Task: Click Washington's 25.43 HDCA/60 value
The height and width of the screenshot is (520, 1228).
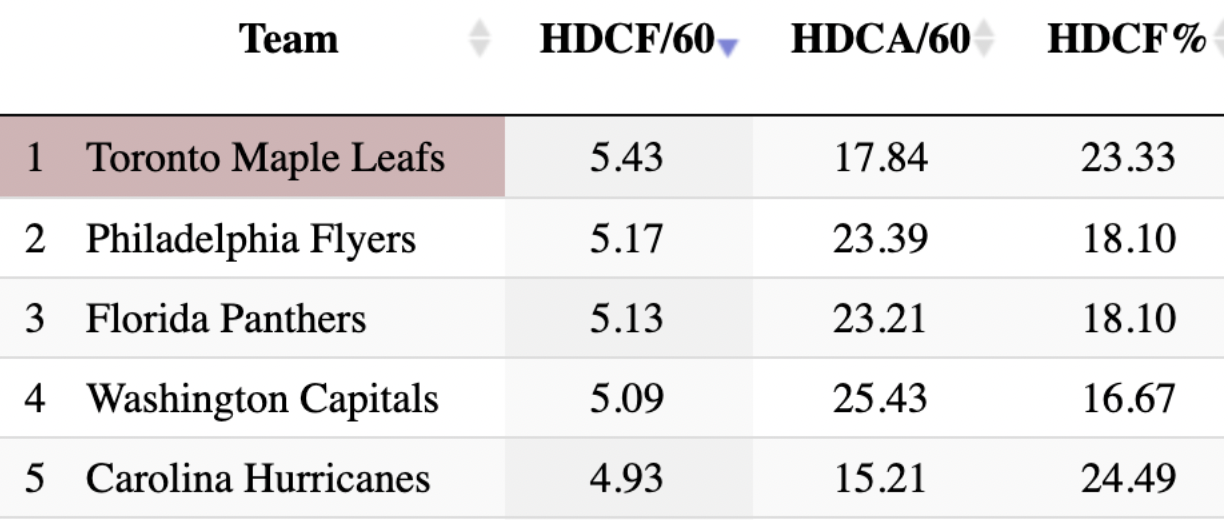Action: point(880,399)
